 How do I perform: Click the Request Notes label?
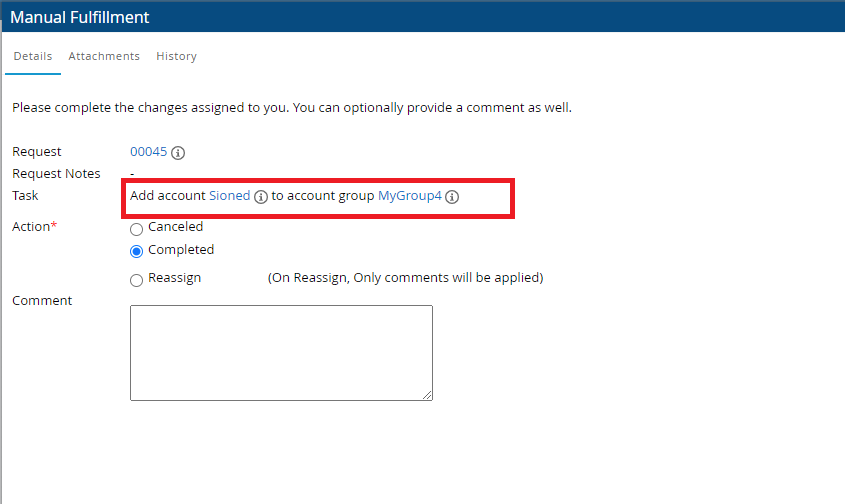click(56, 174)
